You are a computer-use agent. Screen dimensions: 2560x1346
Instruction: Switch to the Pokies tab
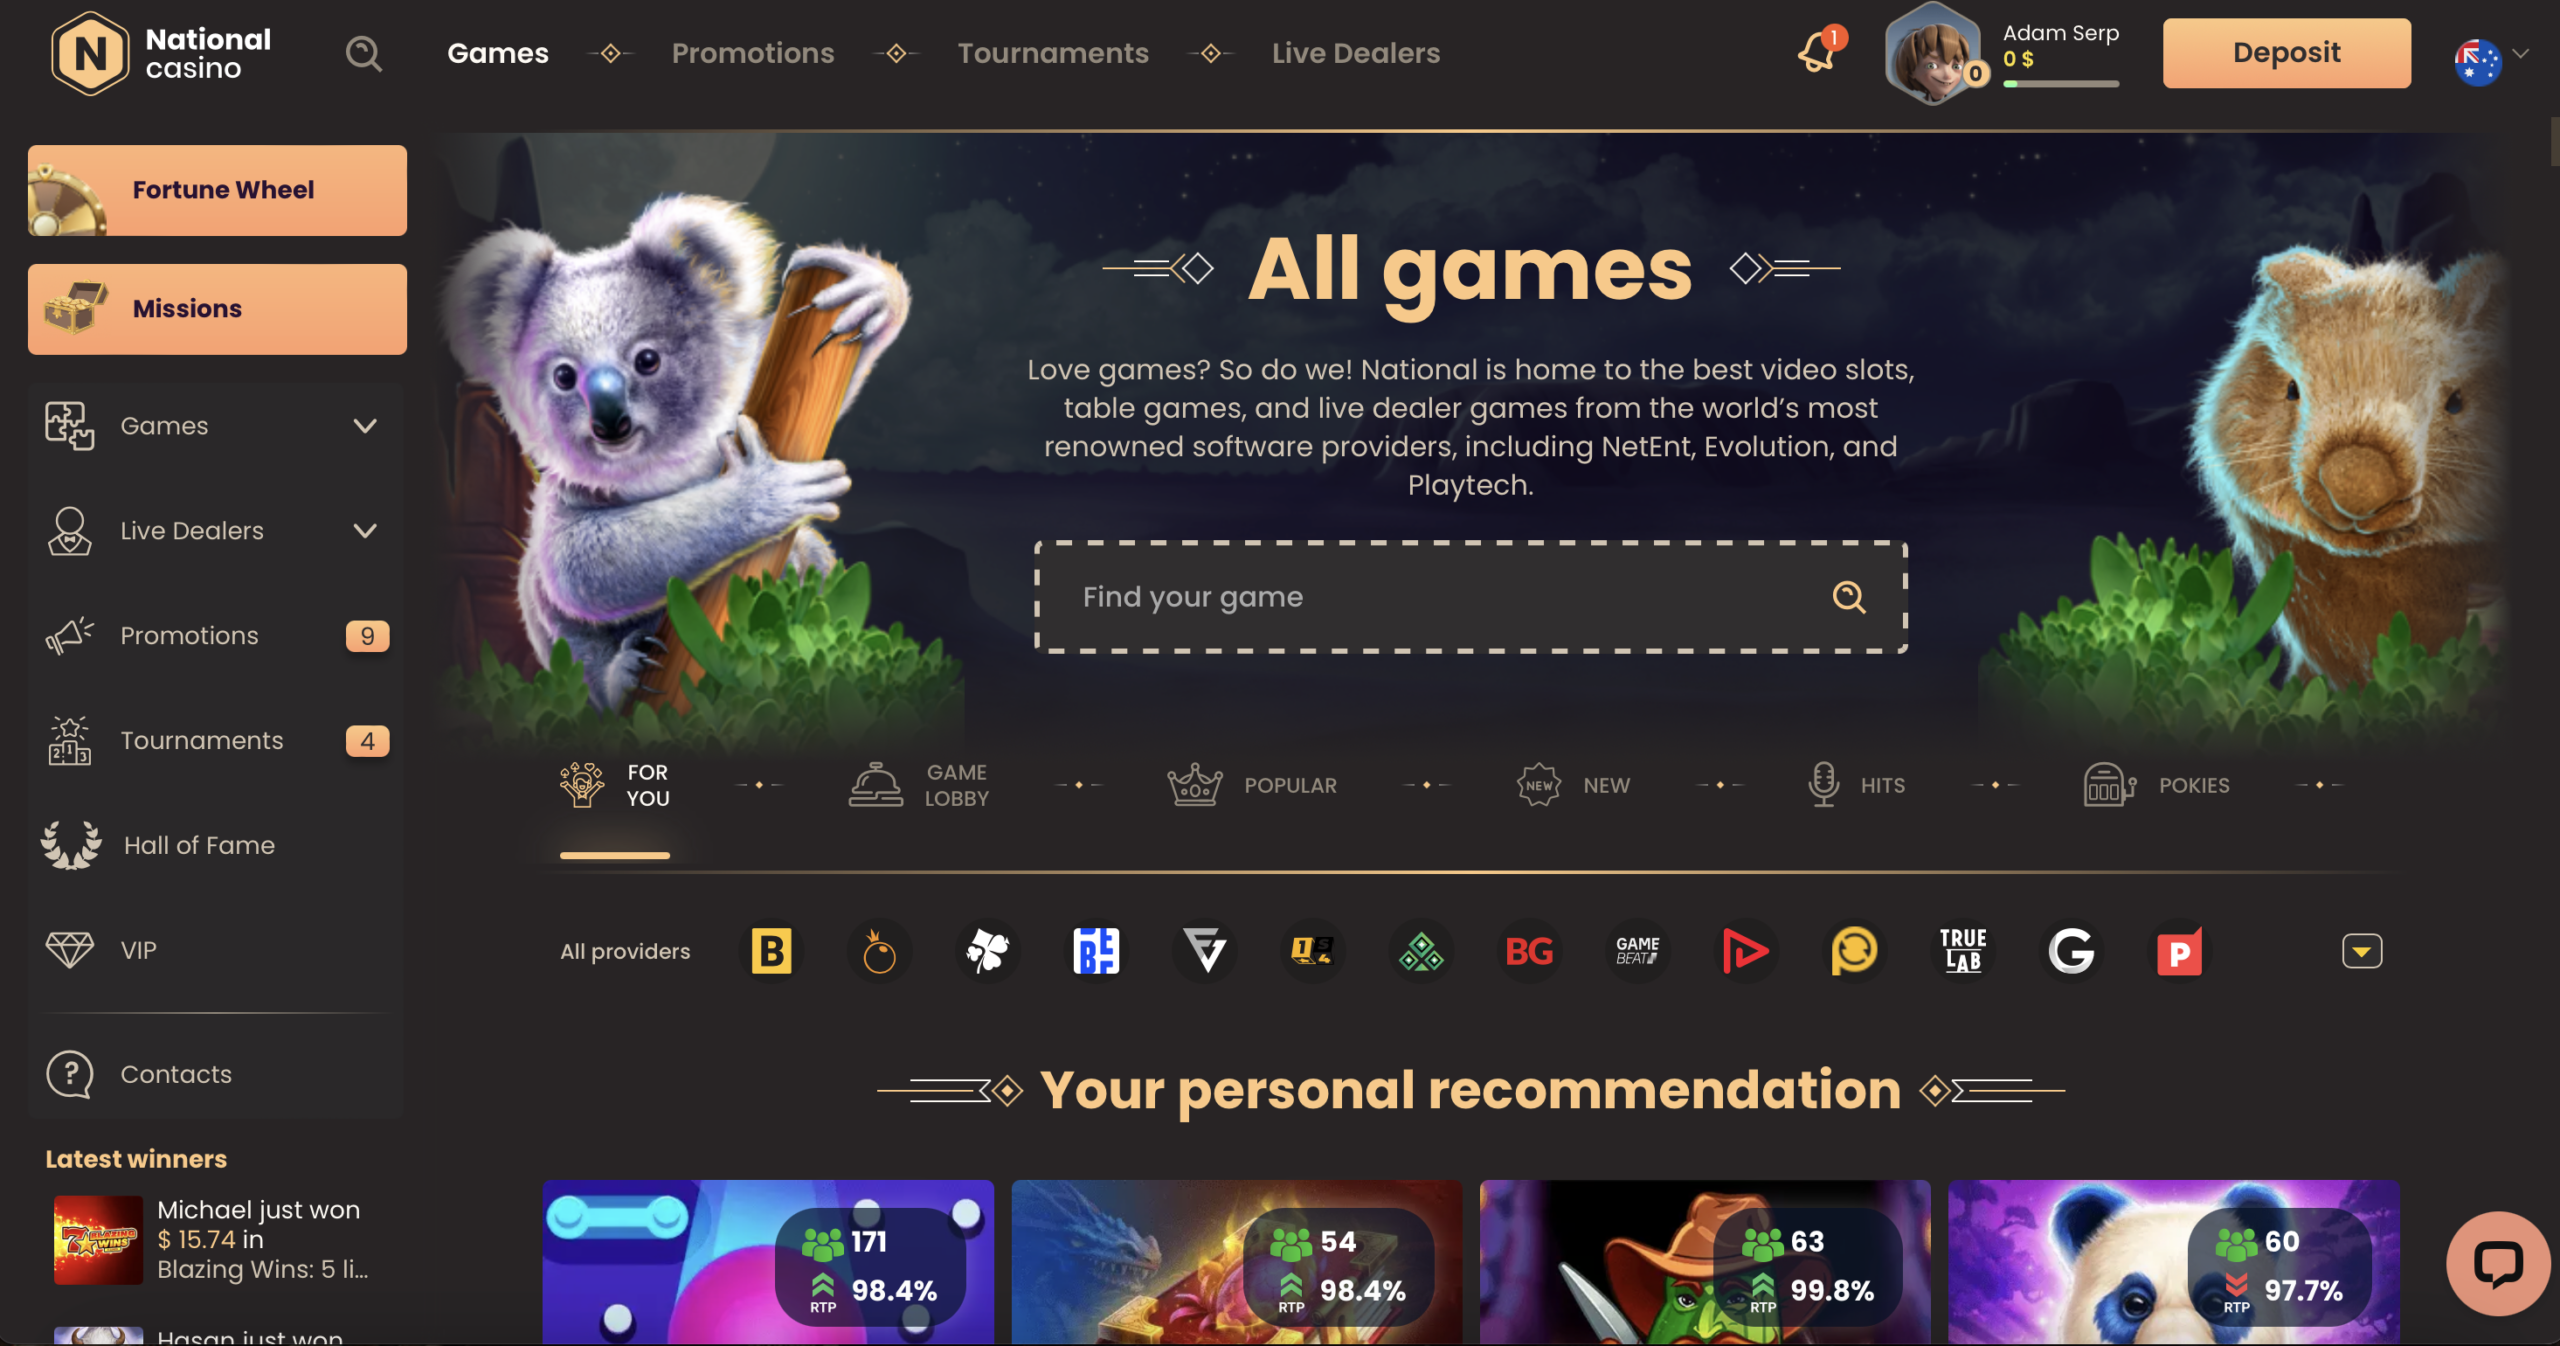2157,785
